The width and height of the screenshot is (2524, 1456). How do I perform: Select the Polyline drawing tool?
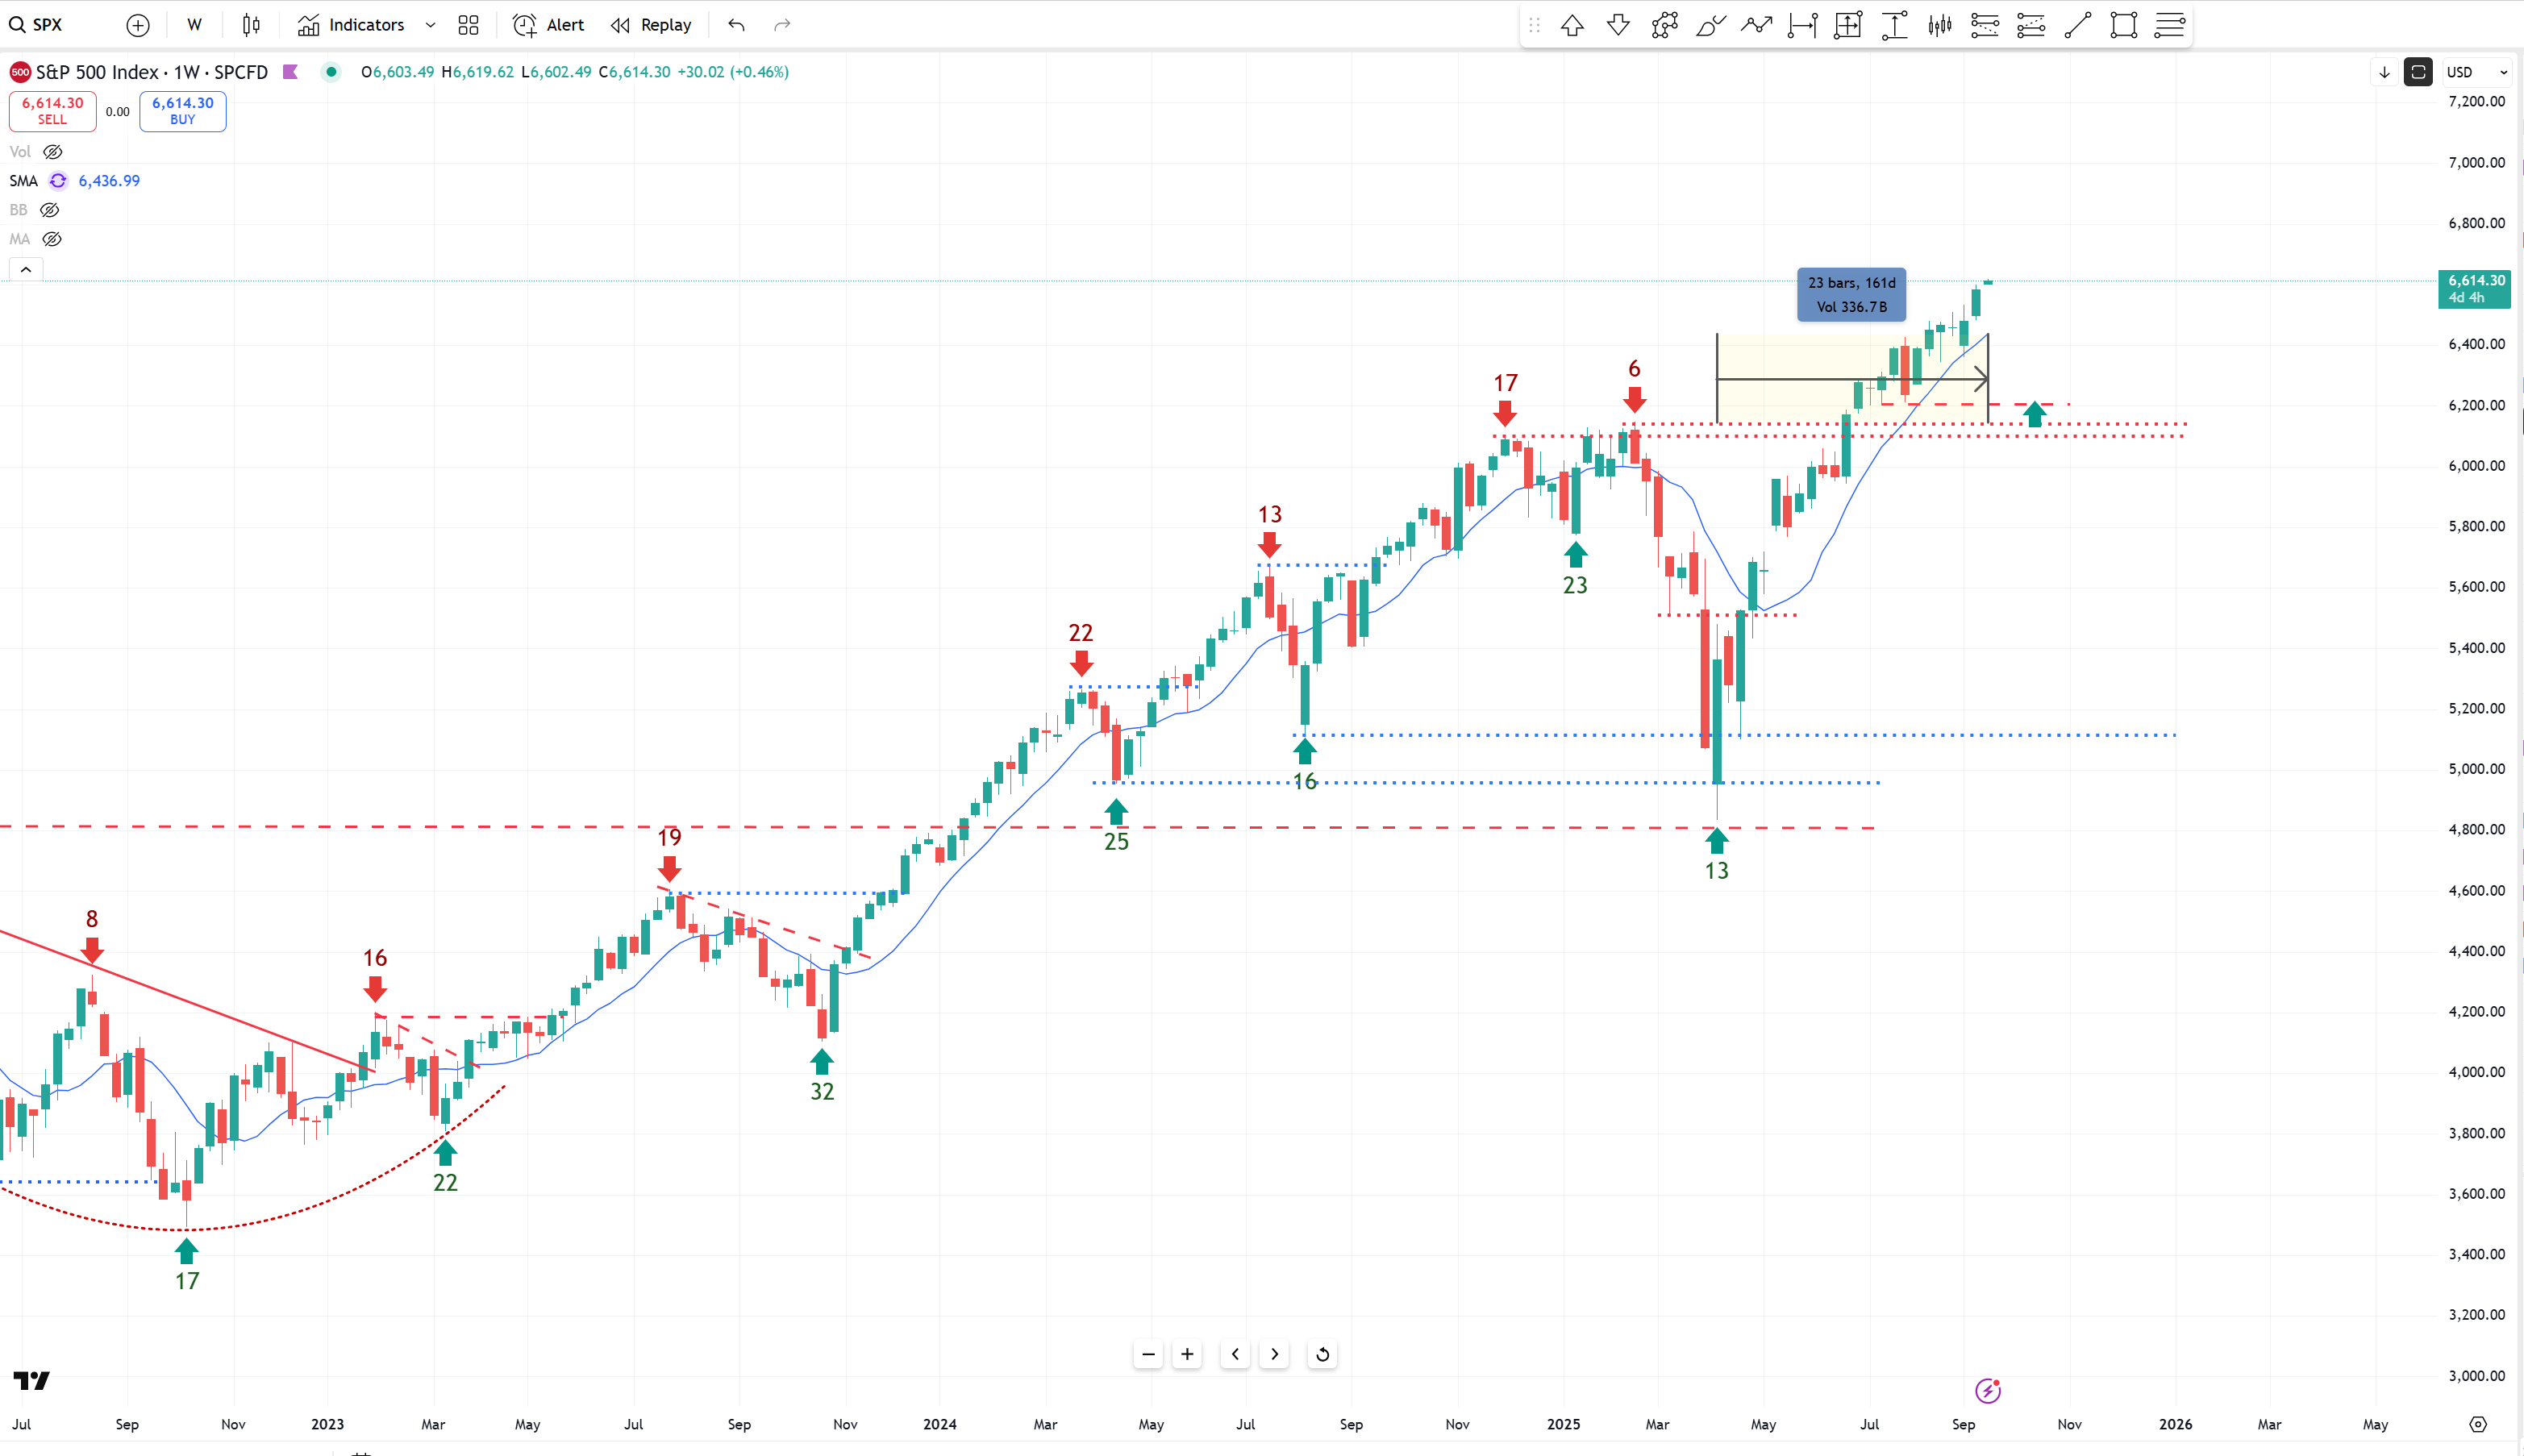(1664, 25)
